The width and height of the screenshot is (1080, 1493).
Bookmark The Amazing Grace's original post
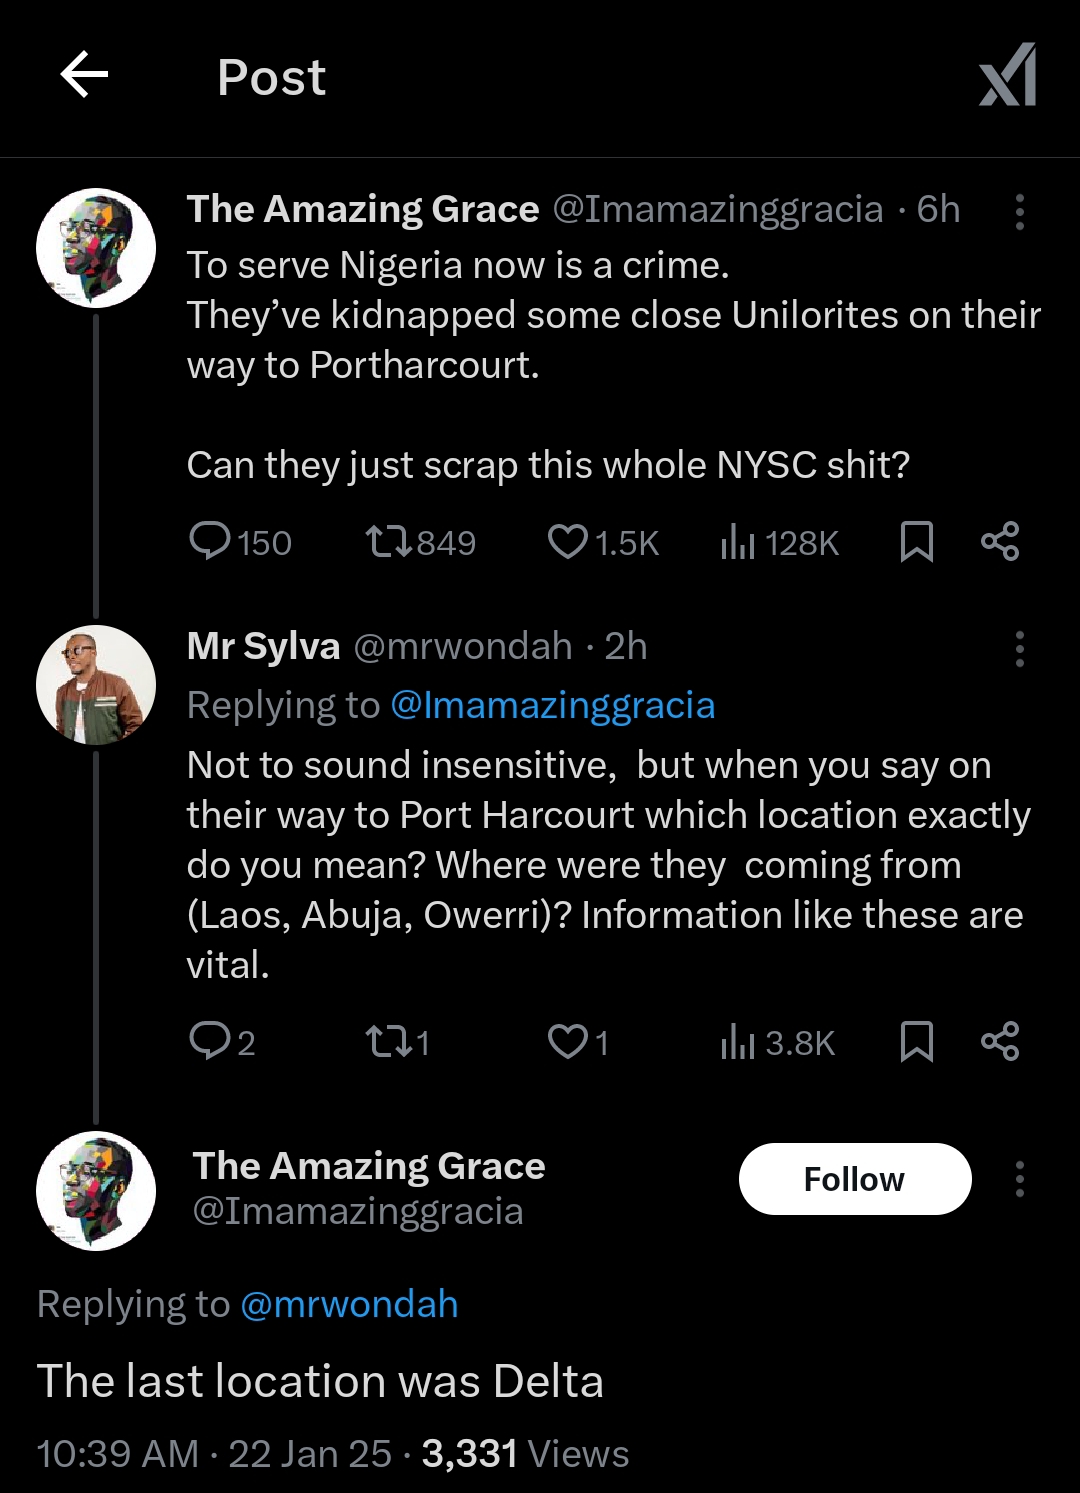coord(917,541)
